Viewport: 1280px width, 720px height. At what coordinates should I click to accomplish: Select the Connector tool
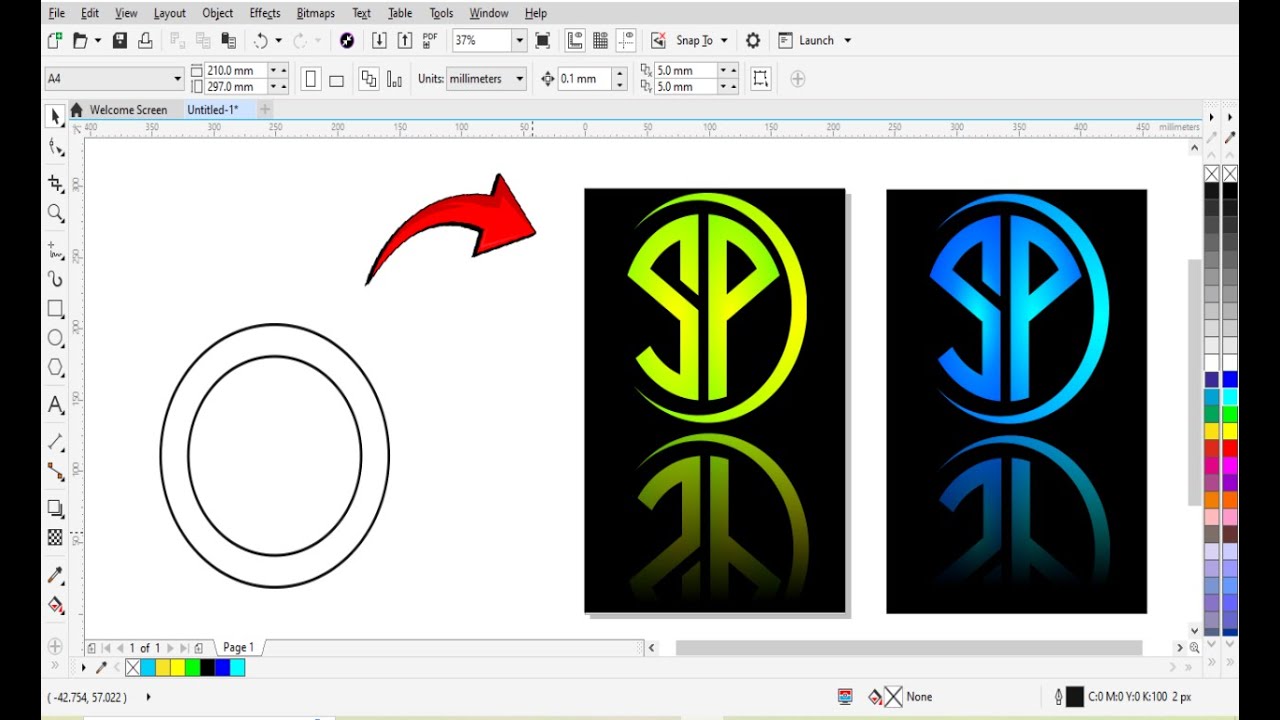point(56,472)
